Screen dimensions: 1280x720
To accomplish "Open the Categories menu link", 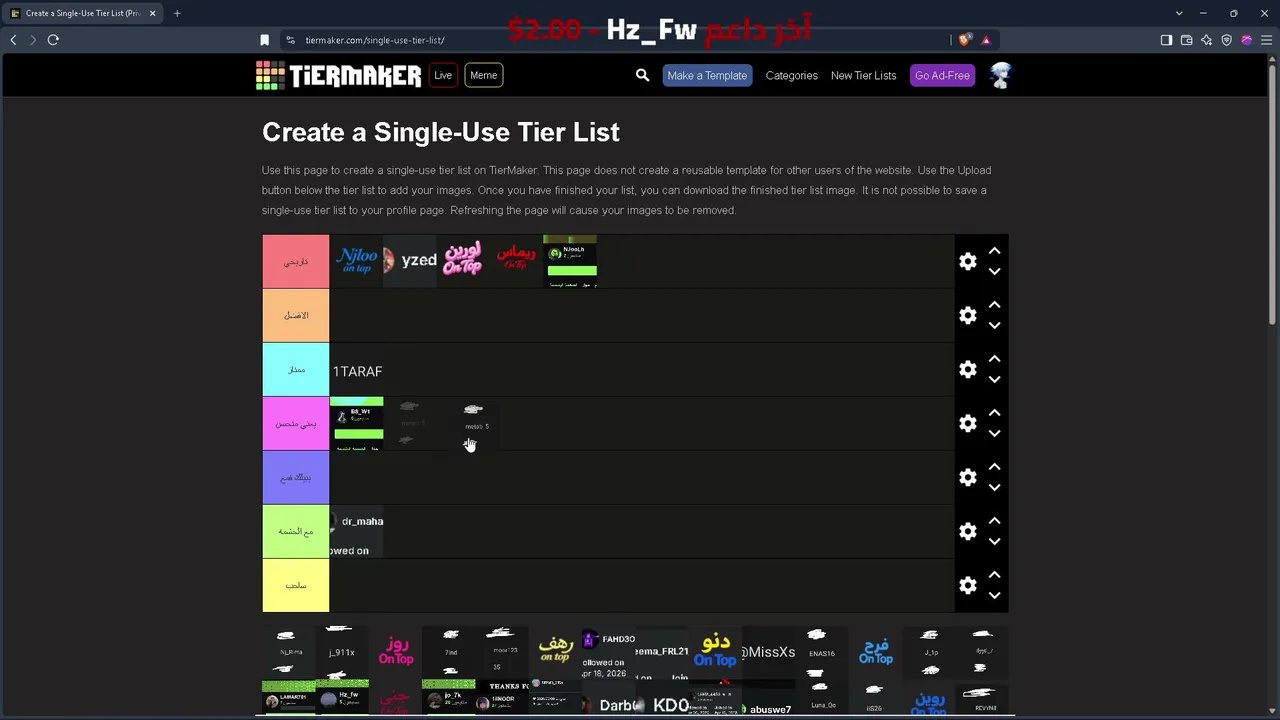I will pyautogui.click(x=791, y=75).
